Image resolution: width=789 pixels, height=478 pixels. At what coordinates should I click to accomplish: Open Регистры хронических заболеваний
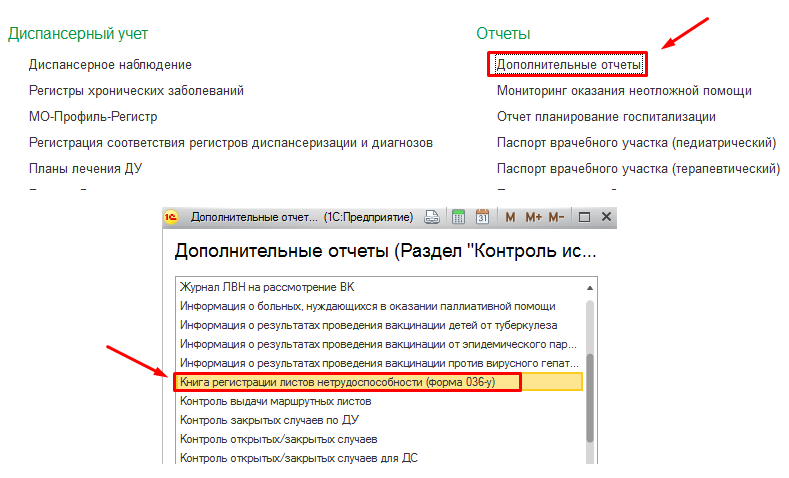pos(136,91)
